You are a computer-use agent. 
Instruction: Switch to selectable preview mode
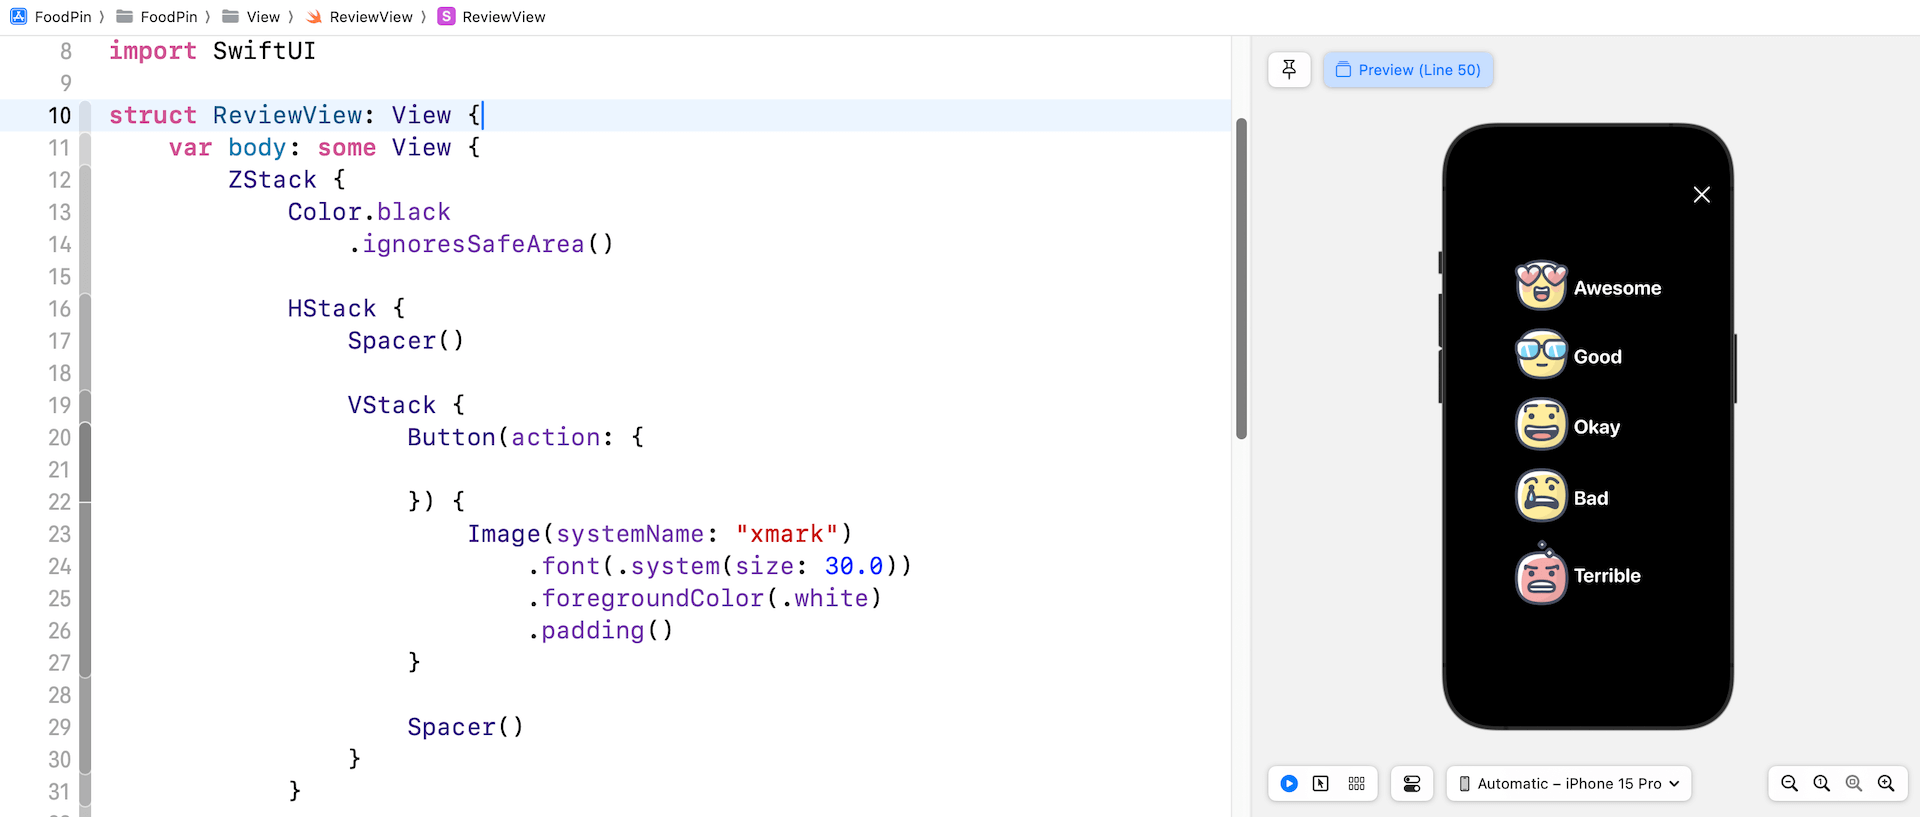(1321, 784)
